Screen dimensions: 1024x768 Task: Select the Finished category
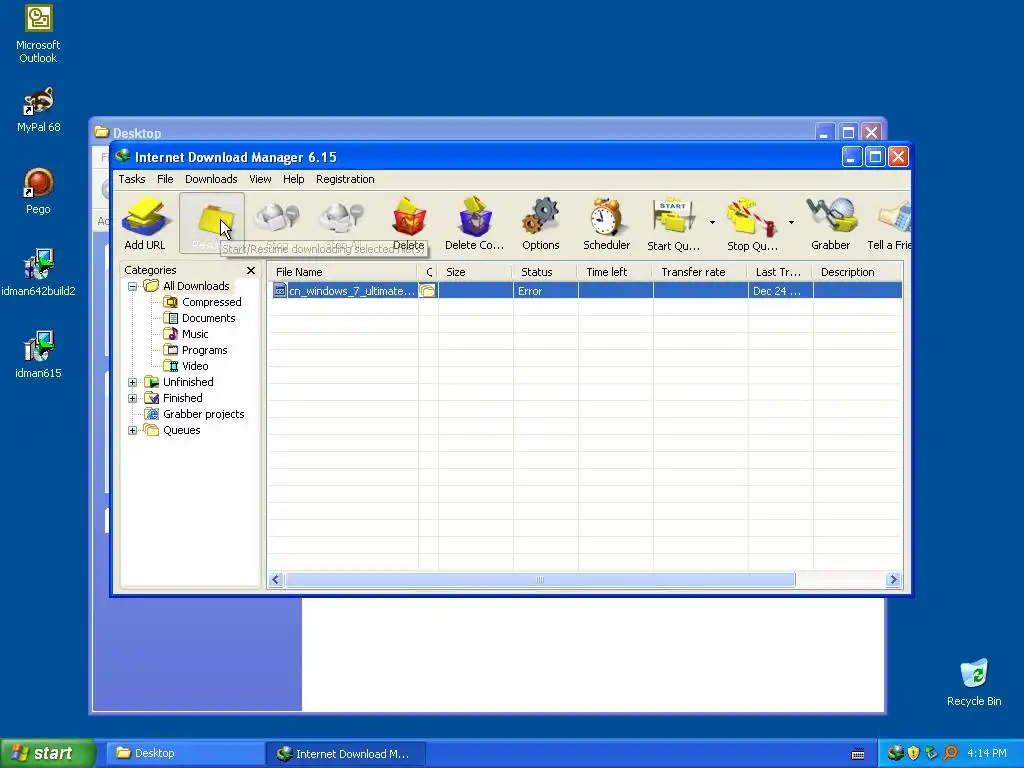click(x=182, y=398)
